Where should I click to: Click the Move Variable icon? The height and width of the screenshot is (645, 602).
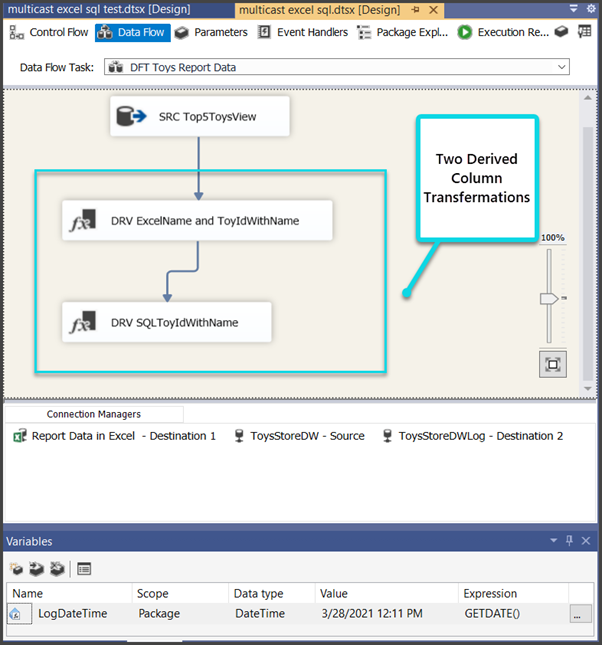37,569
